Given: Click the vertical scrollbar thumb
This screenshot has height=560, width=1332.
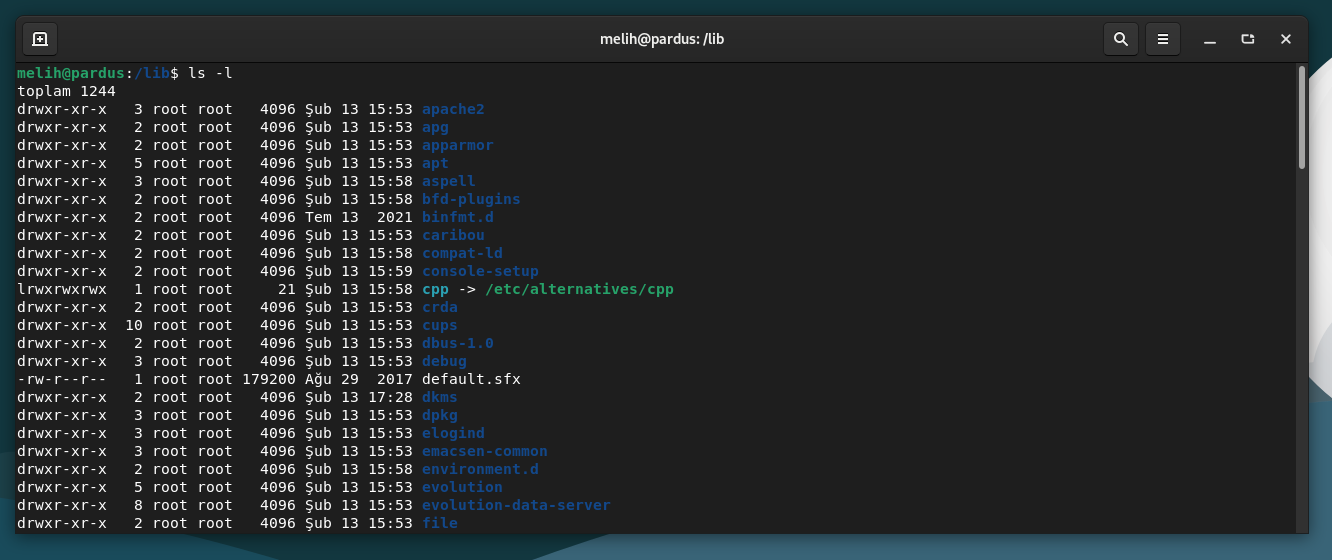Looking at the screenshot, I should 1301,117.
